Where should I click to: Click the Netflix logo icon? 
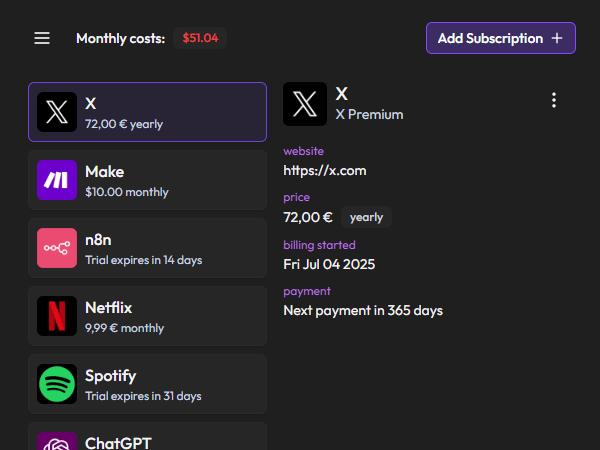tap(57, 316)
